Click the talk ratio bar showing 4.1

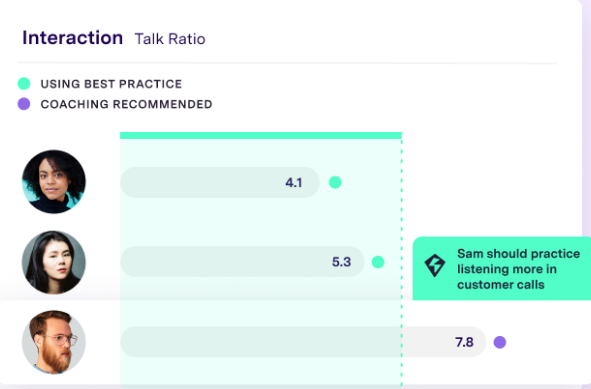[220, 182]
